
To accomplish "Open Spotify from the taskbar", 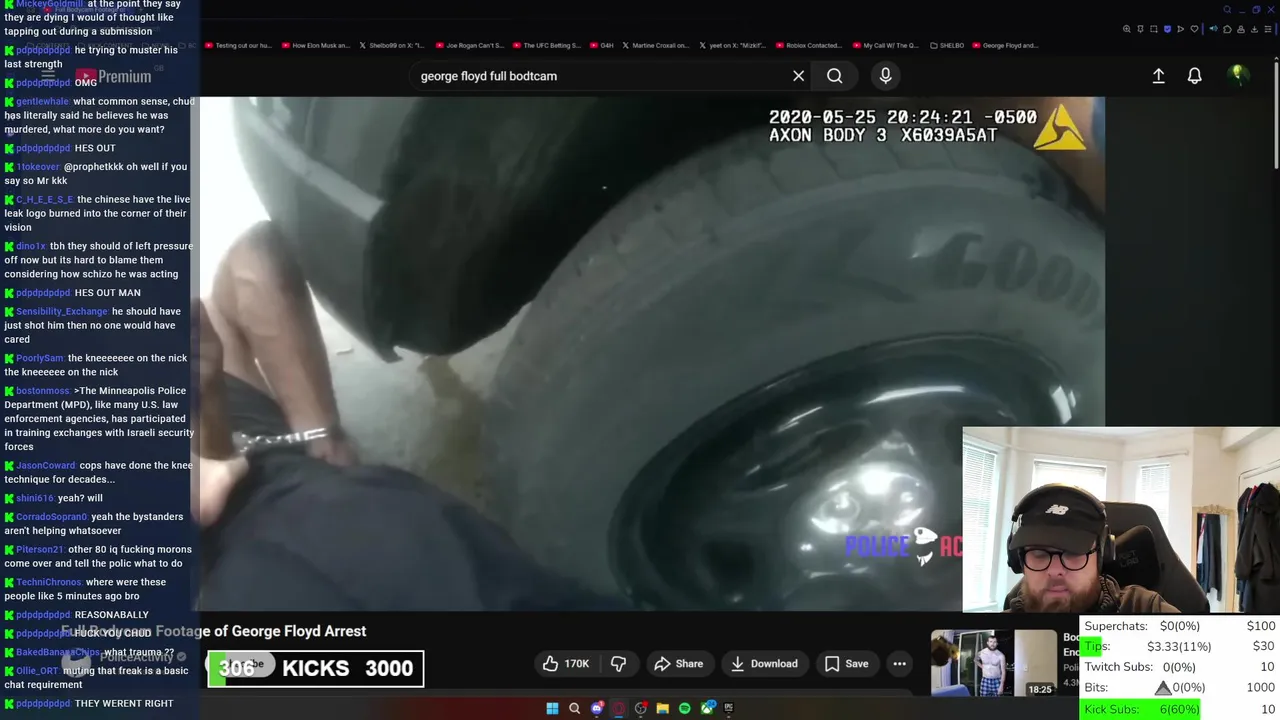I will 685,708.
